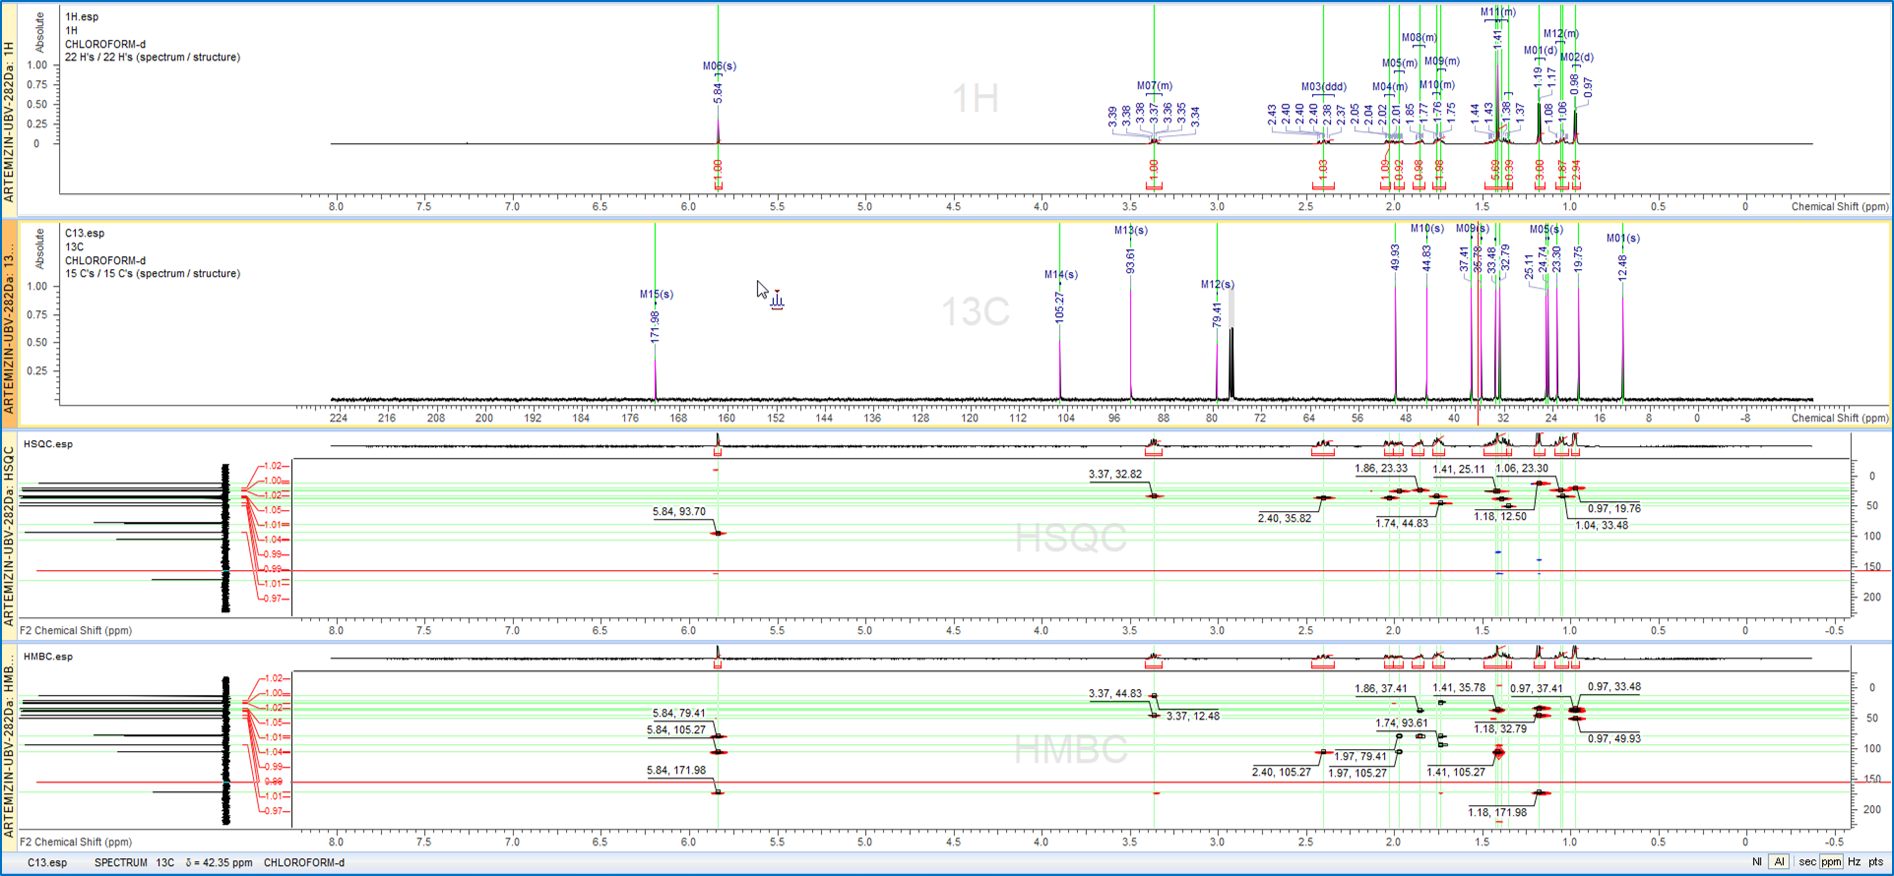Select HMBC correlation label 1.74, 93.61
Image resolution: width=1894 pixels, height=876 pixels.
pos(1402,723)
